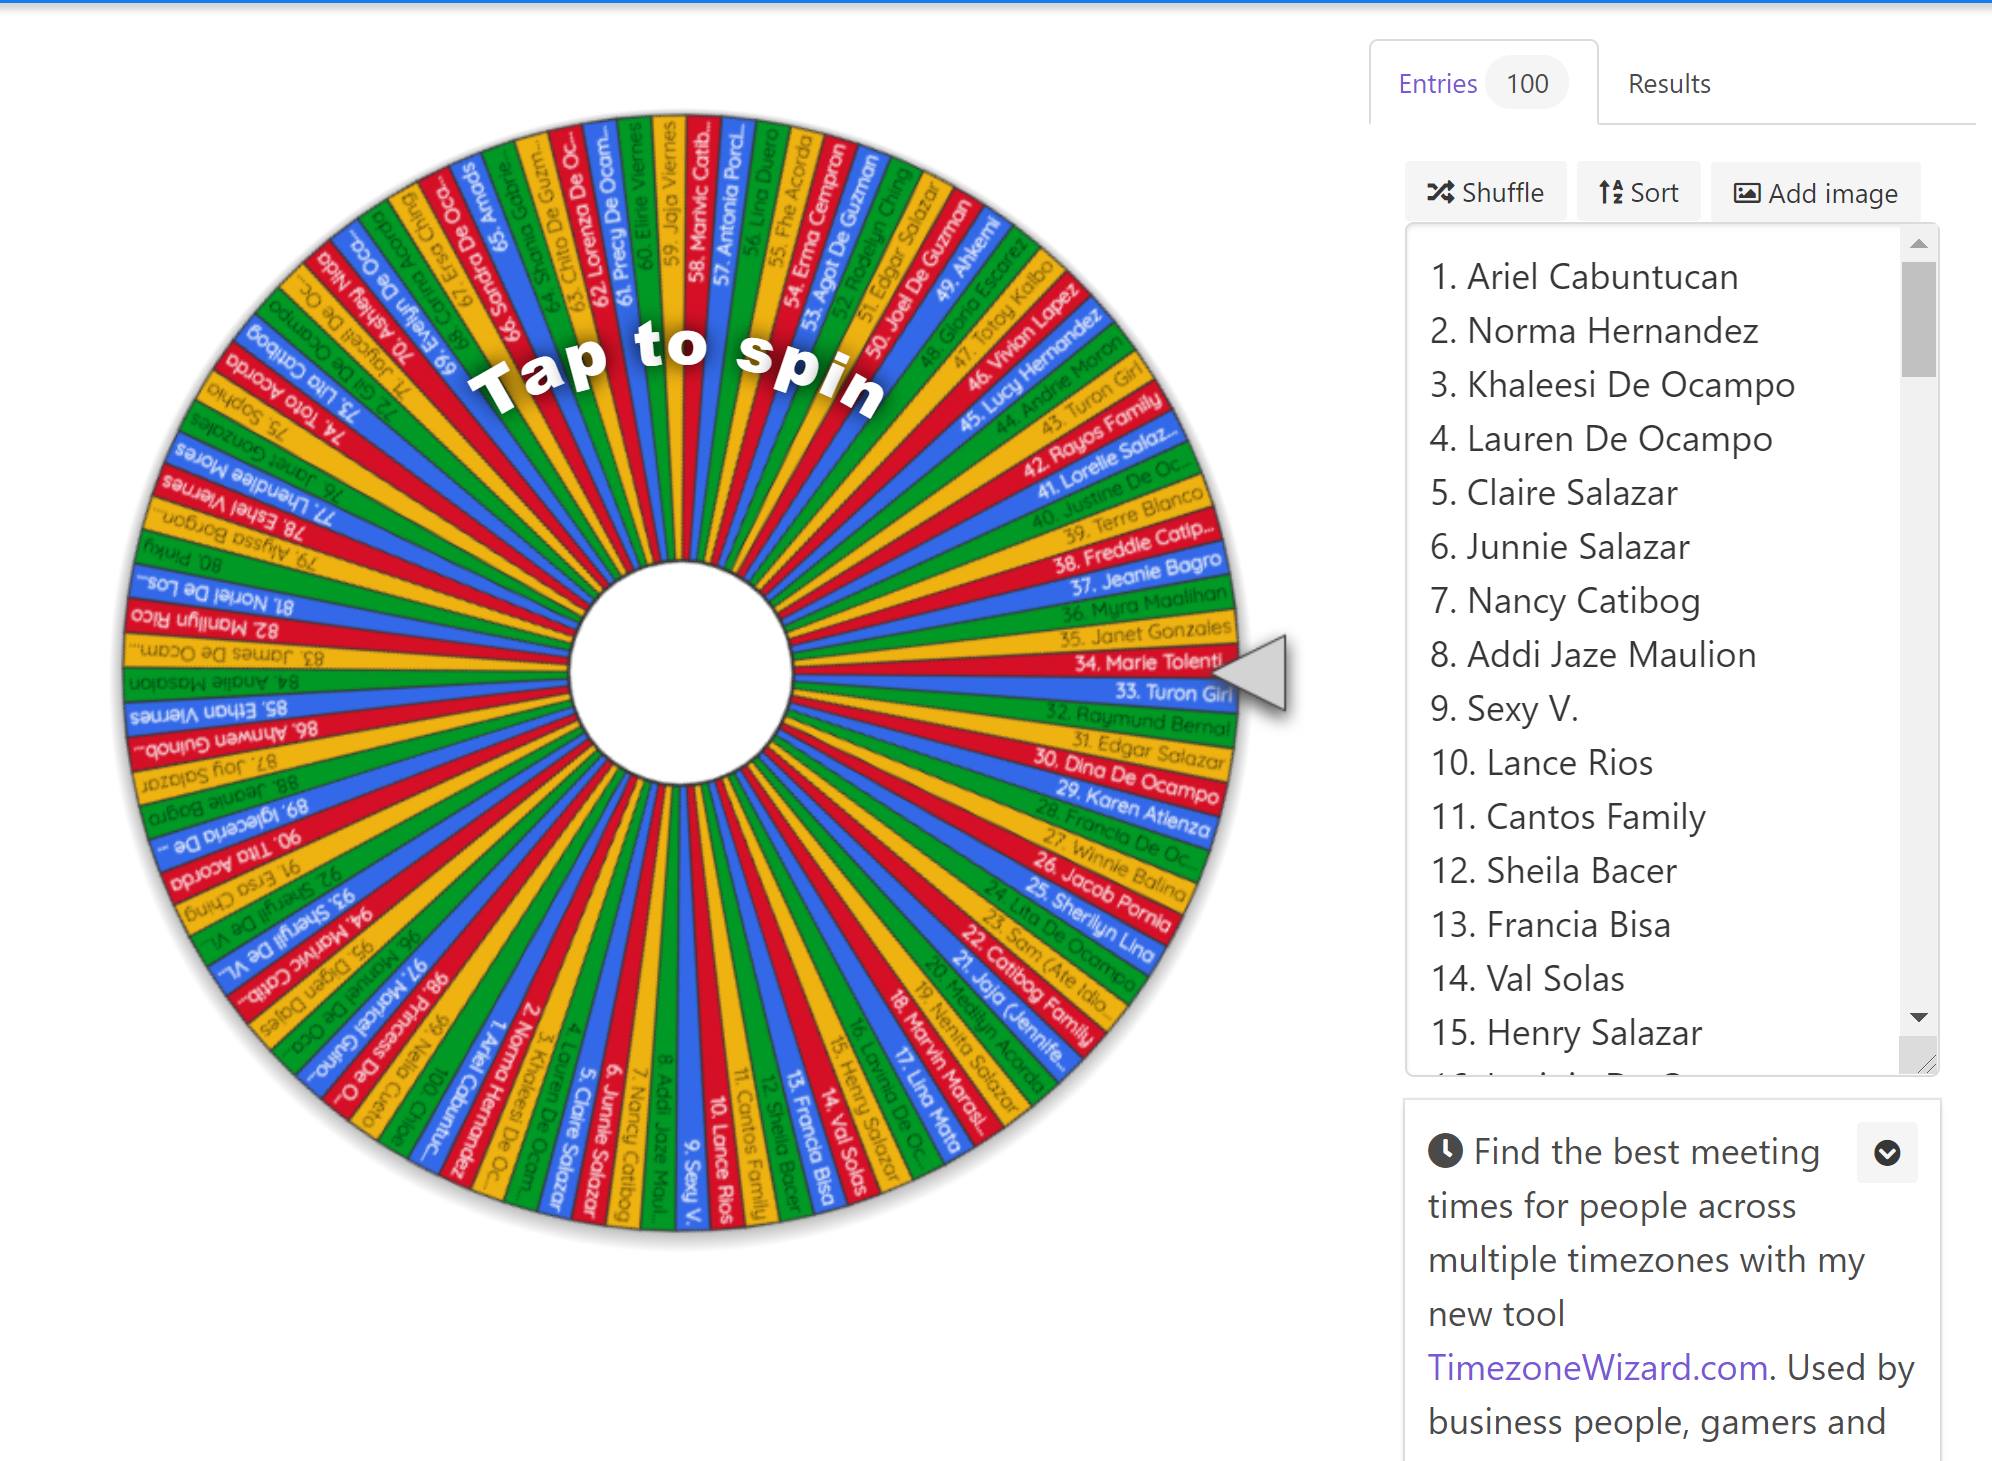Click the '34. Marie Tolenti' wheel slice
The width and height of the screenshot is (1992, 1461).
(1149, 662)
